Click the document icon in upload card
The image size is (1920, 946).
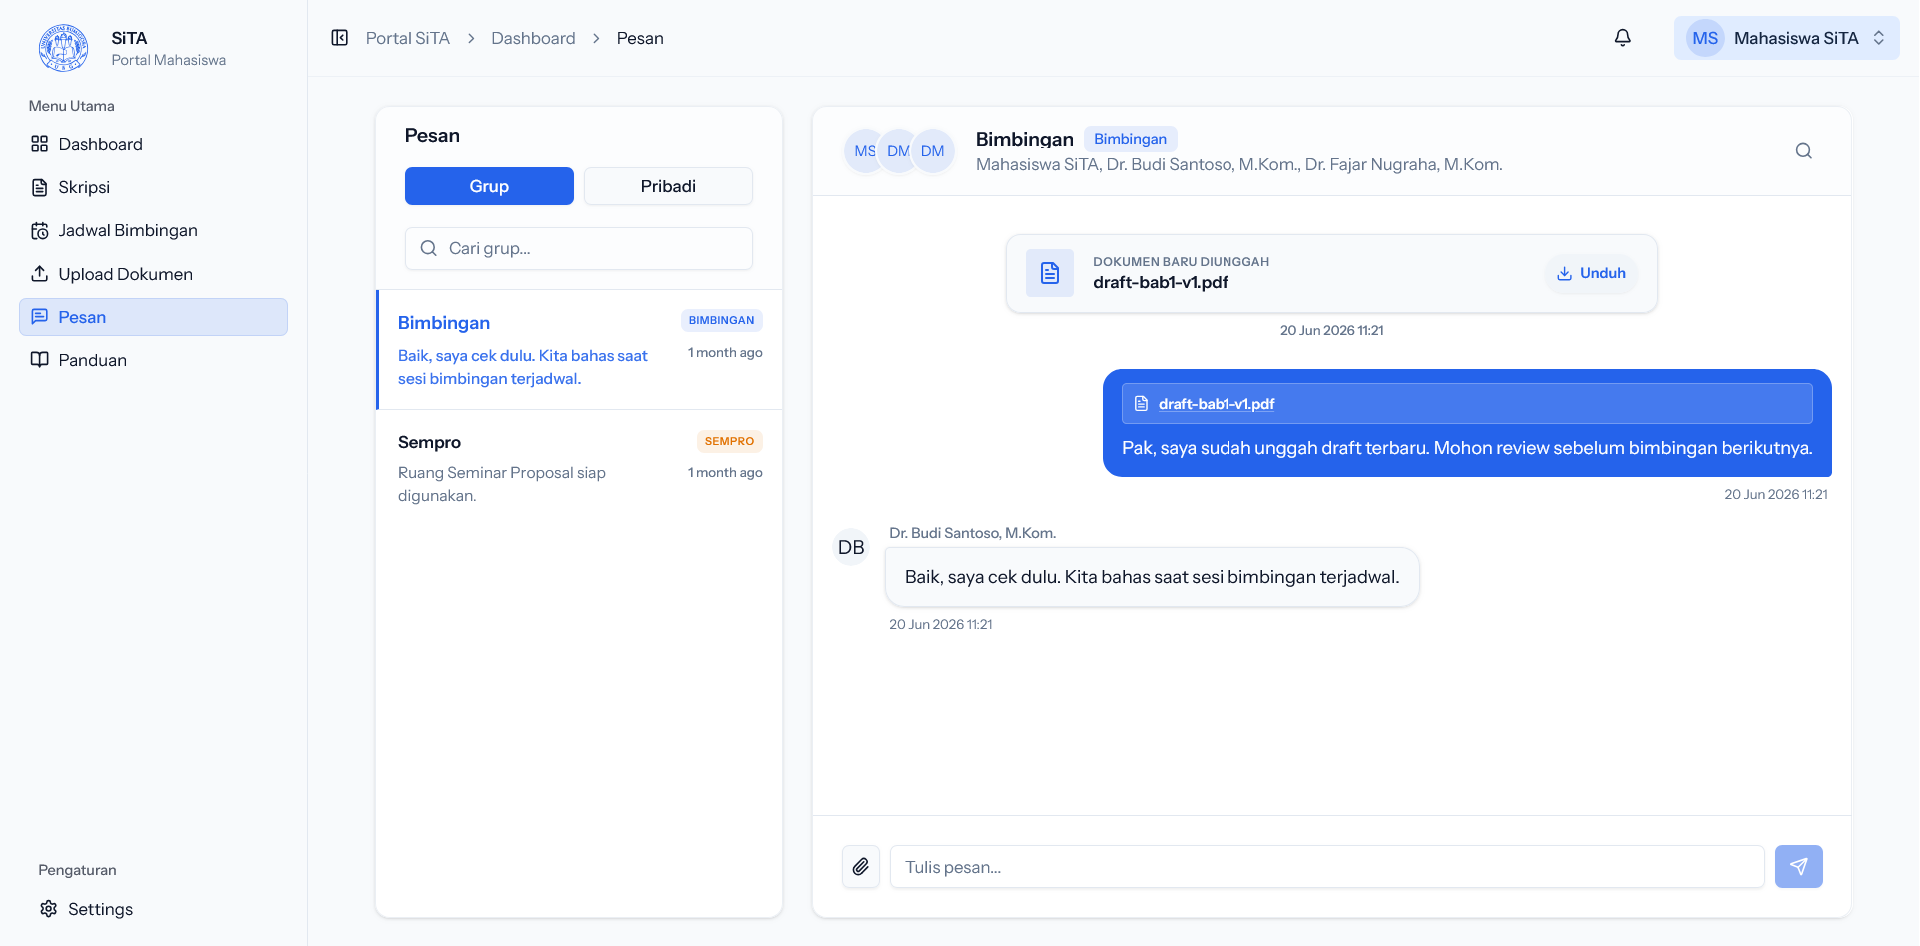coord(1050,273)
